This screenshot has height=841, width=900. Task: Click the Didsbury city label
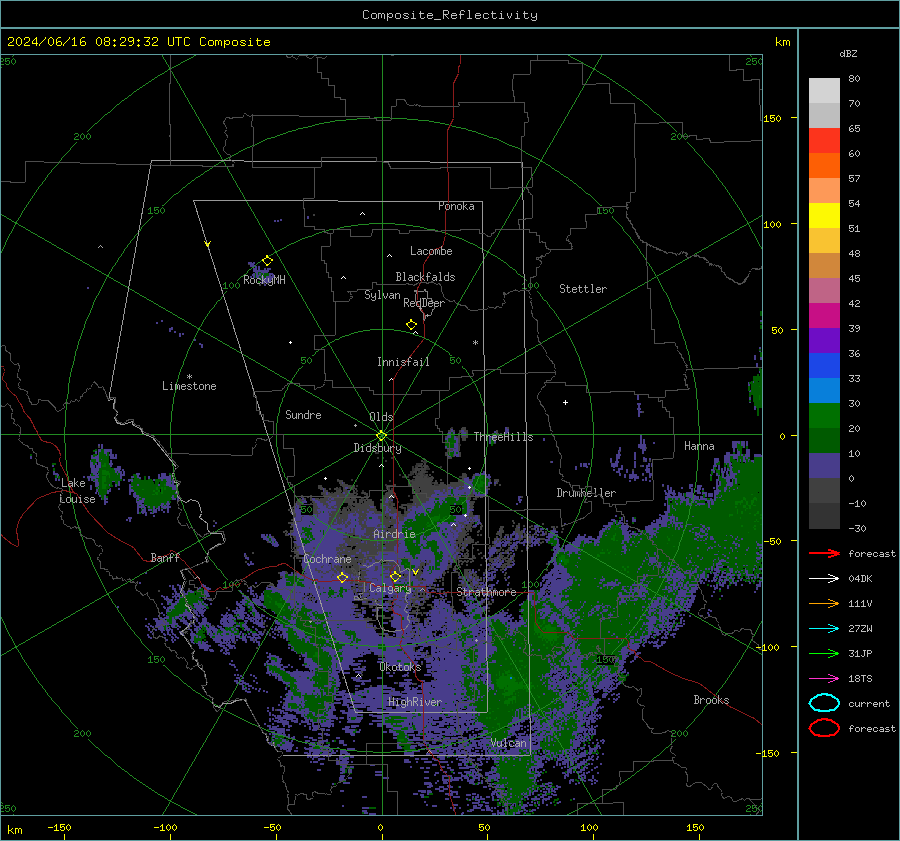[377, 448]
